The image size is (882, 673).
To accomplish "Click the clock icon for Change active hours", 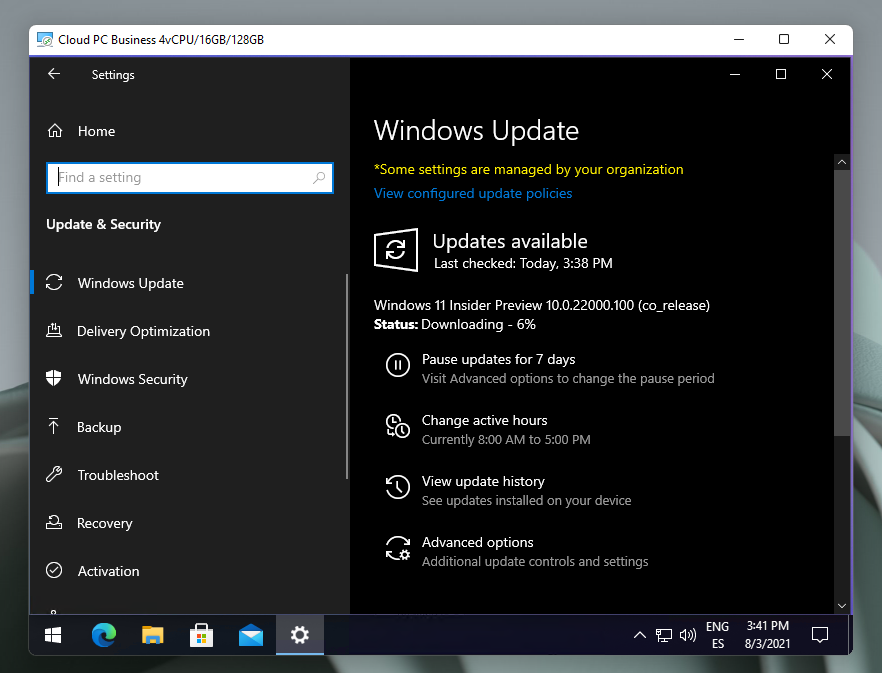I will pos(398,426).
